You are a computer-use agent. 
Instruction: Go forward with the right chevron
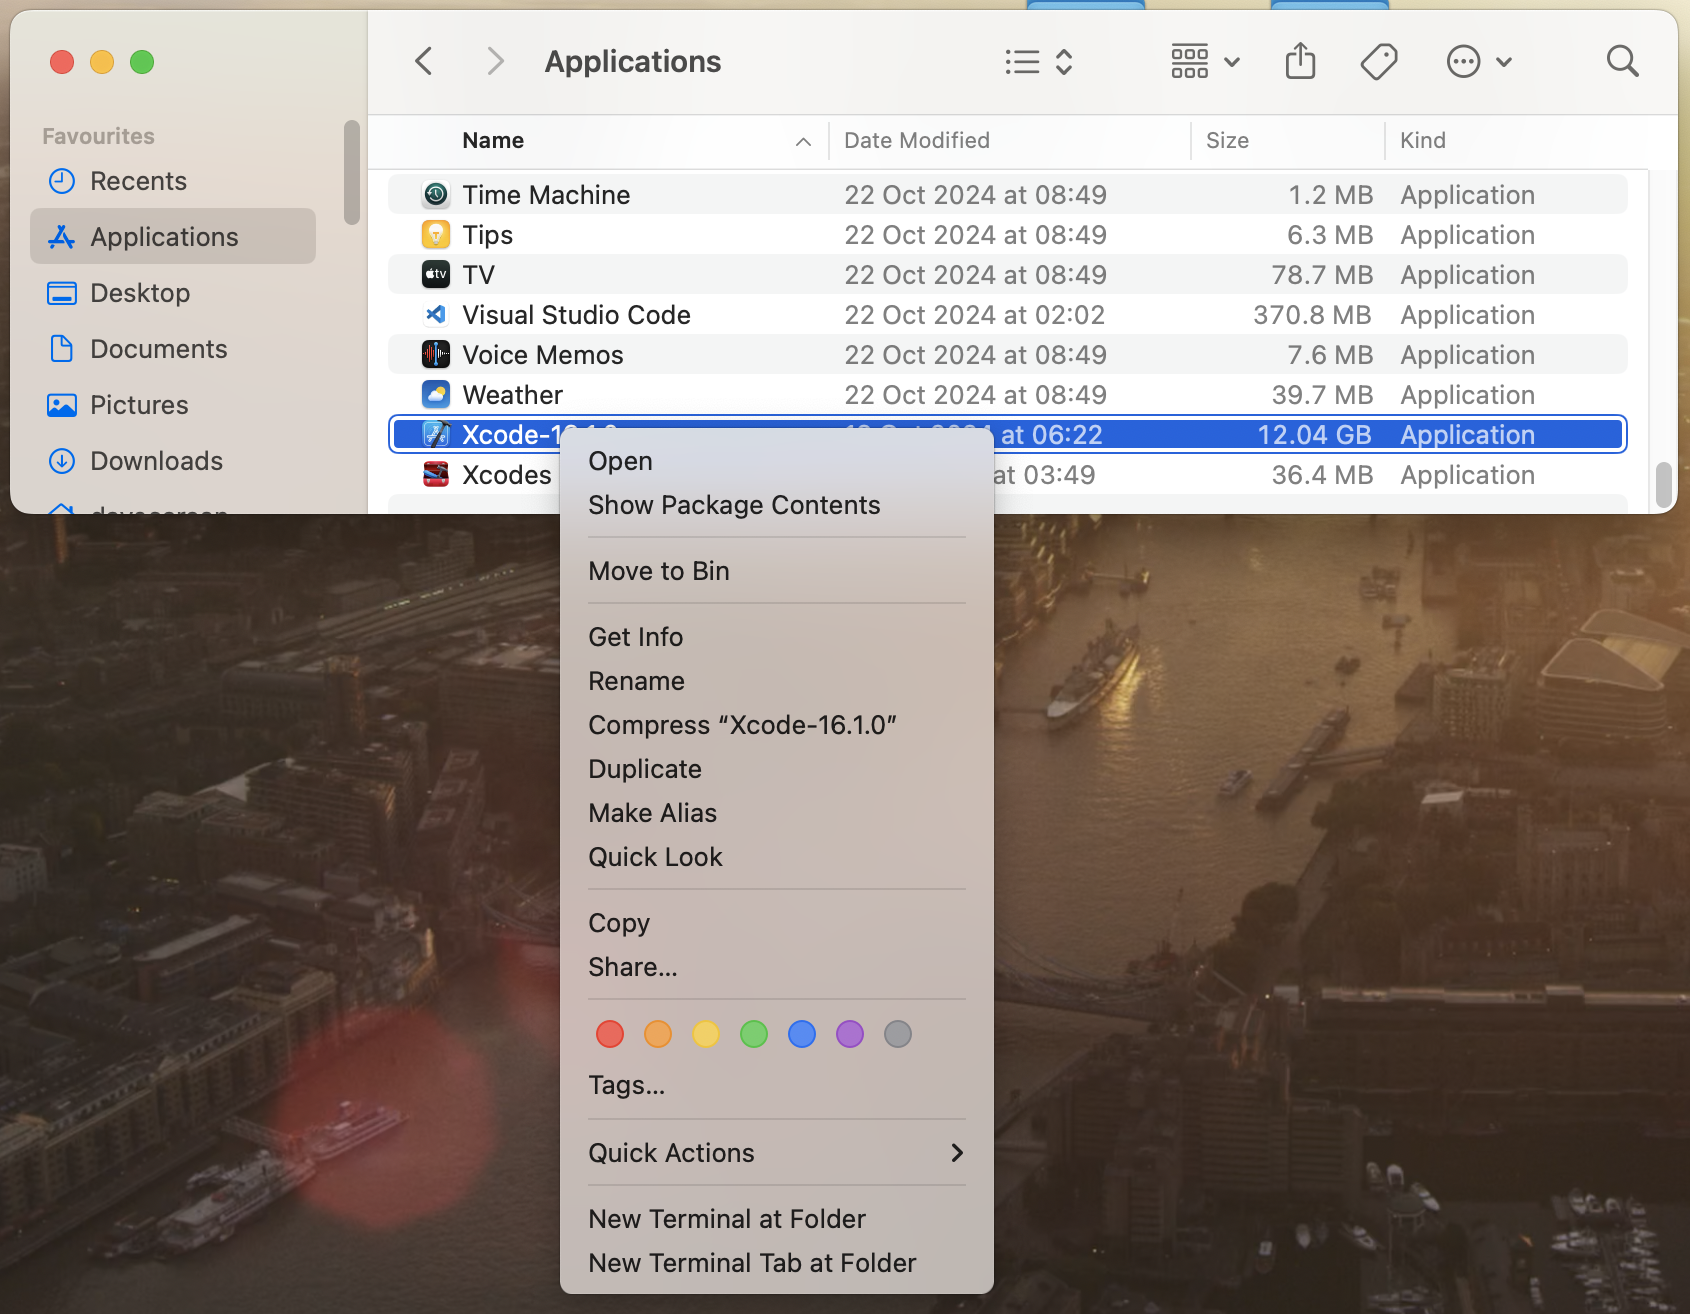494,62
